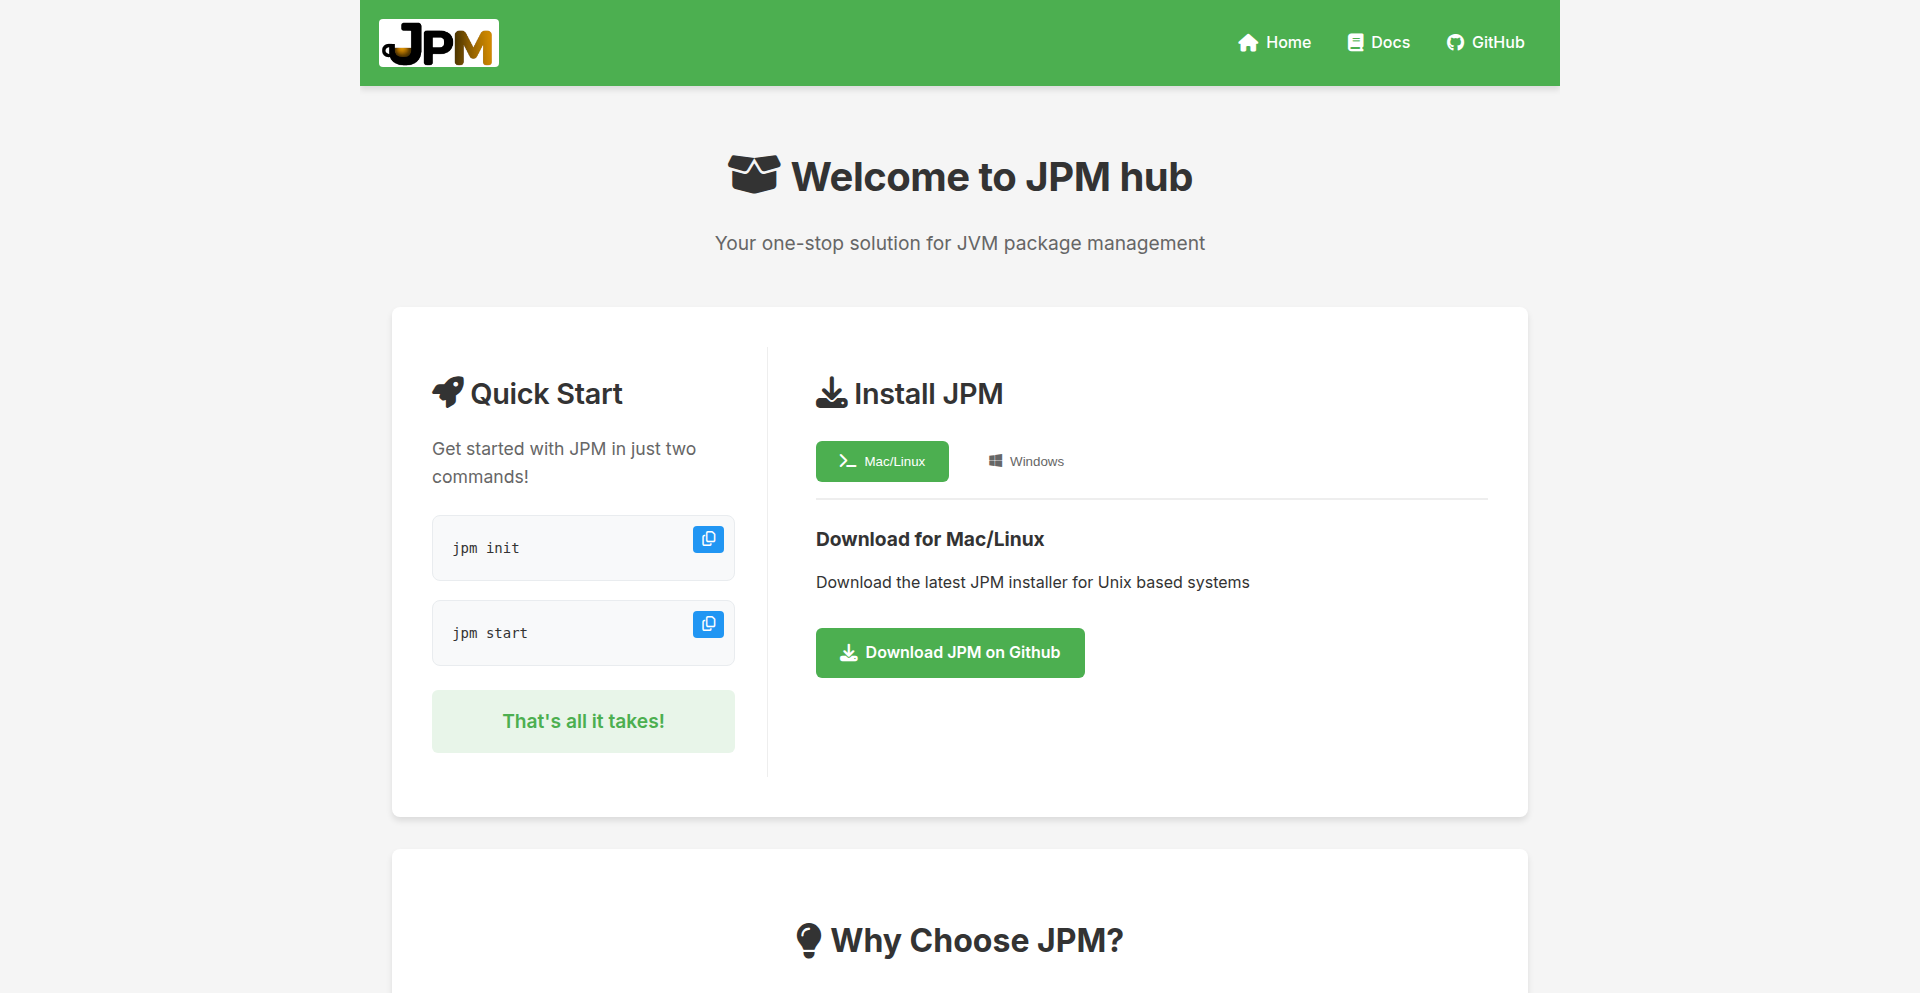
Task: Click the 'That's all it takes!' banner
Action: pyautogui.click(x=583, y=721)
